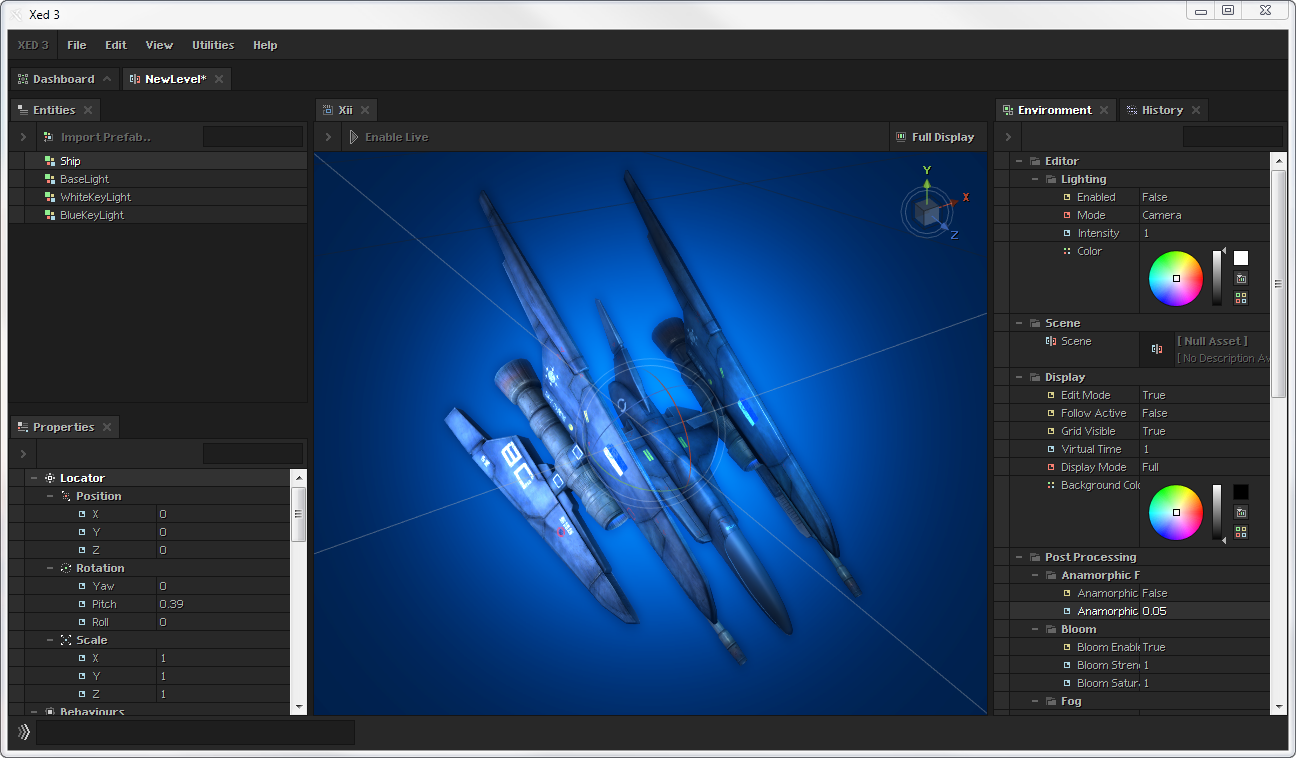Screen dimensions: 1296x758
Task: Close the History panel tab
Action: pyautogui.click(x=1196, y=110)
